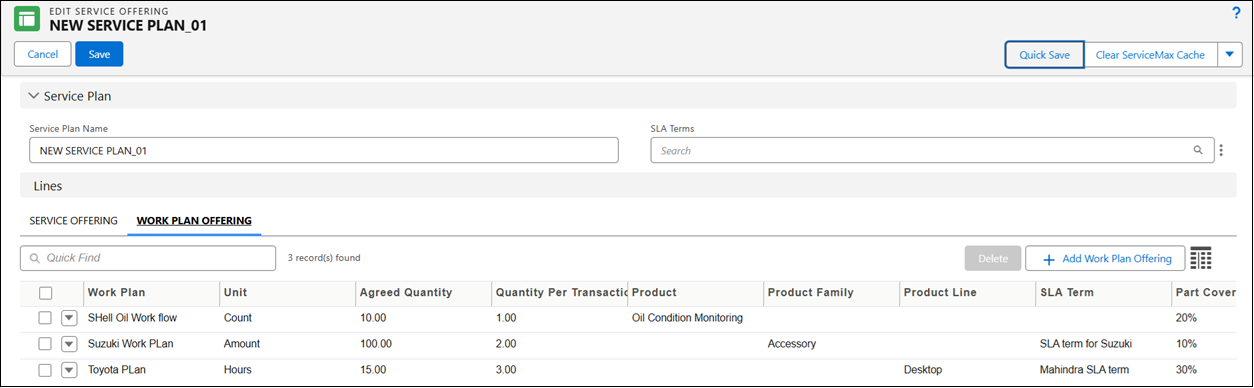Click the Mahindra SLA term cell
The height and width of the screenshot is (388, 1254).
click(1084, 370)
